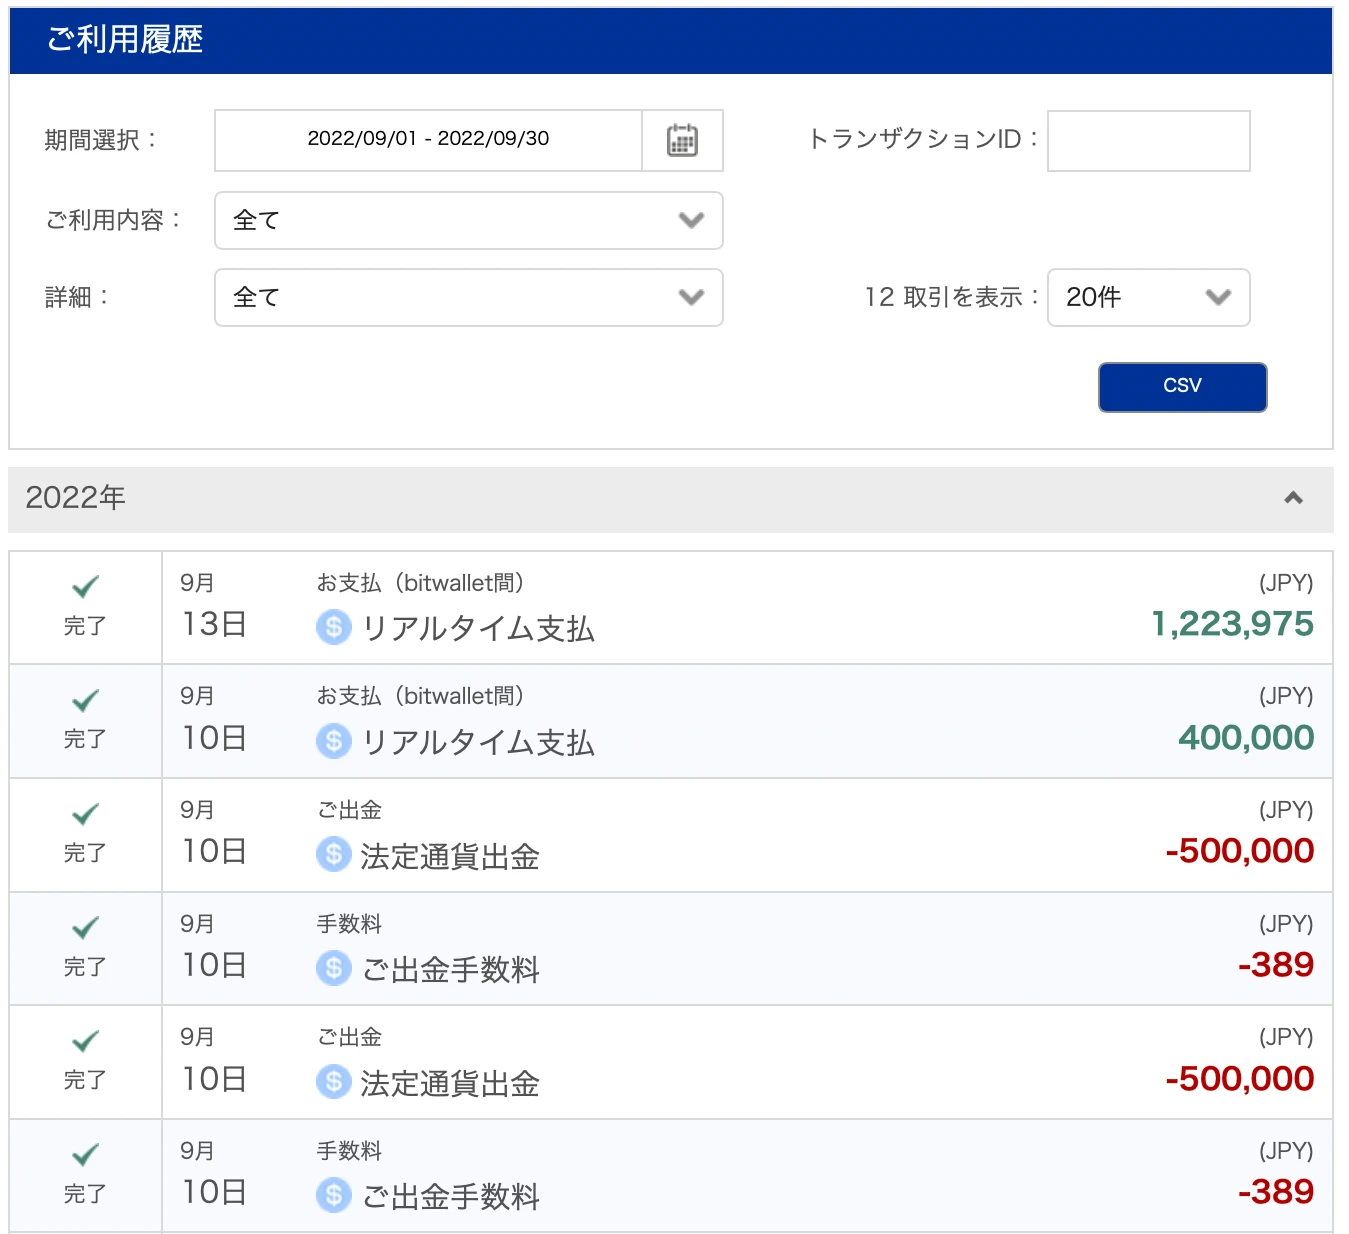Click リアルタイム支払 in the 13日 row
This screenshot has height=1234, width=1349.
tap(478, 628)
